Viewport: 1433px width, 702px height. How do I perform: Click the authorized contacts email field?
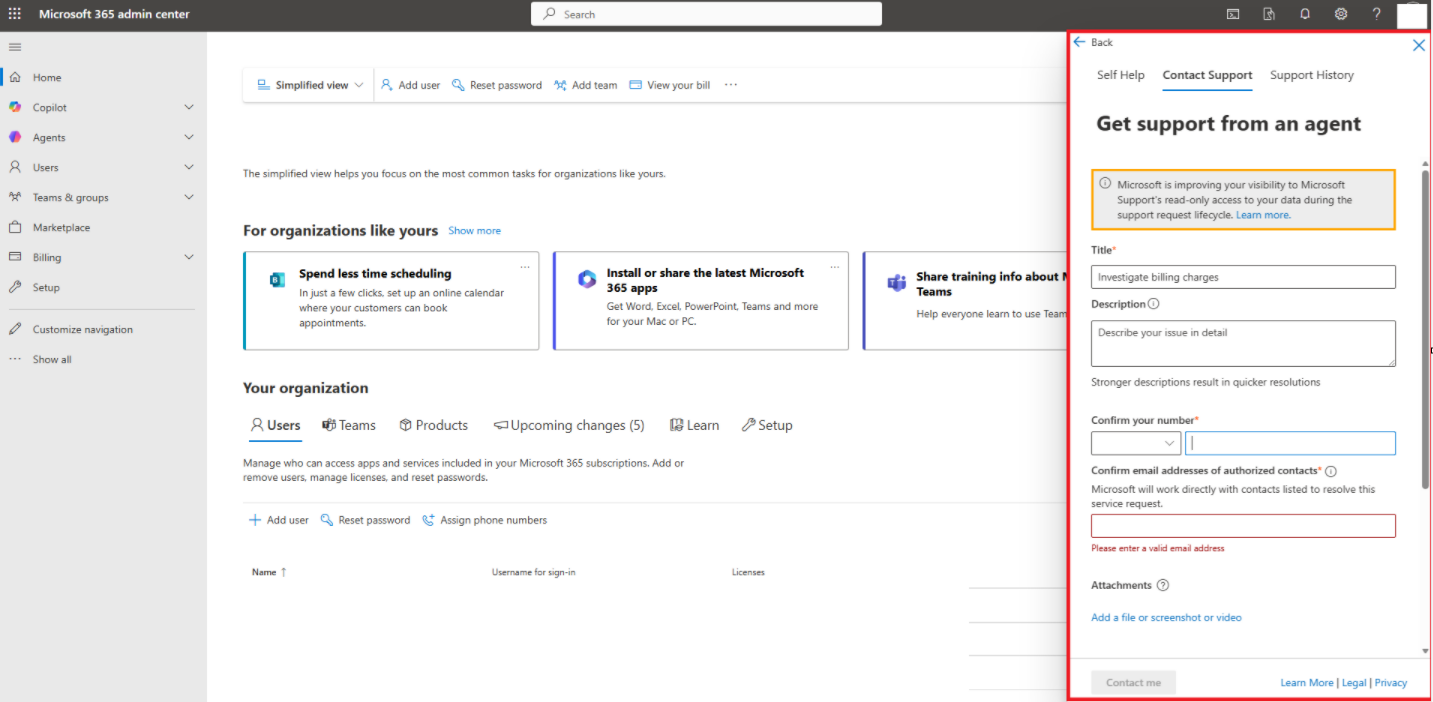point(1243,526)
